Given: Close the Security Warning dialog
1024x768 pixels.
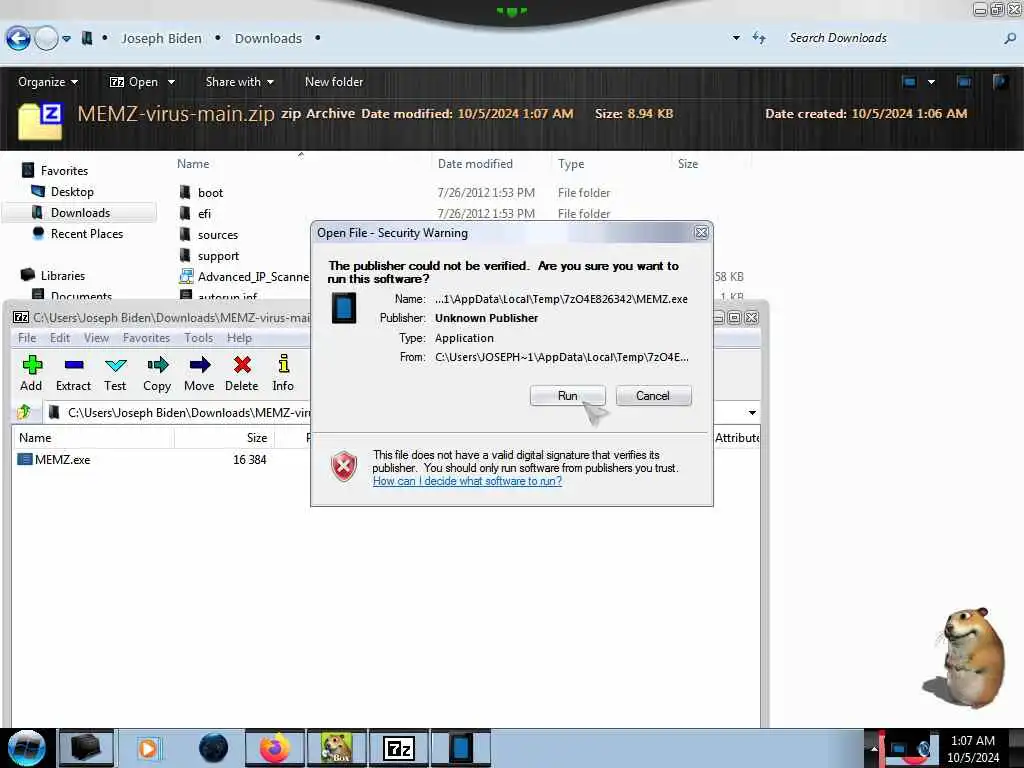Looking at the screenshot, I should (x=701, y=232).
